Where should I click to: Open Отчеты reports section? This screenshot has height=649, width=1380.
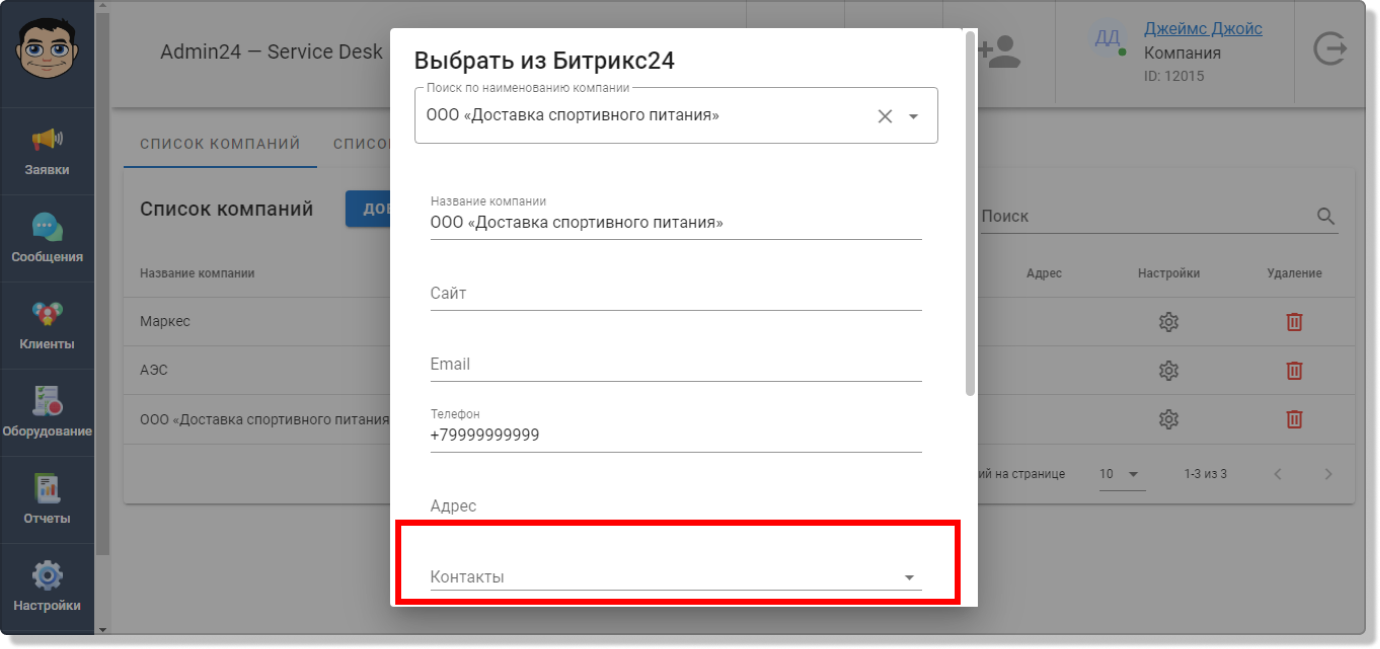pyautogui.click(x=47, y=500)
